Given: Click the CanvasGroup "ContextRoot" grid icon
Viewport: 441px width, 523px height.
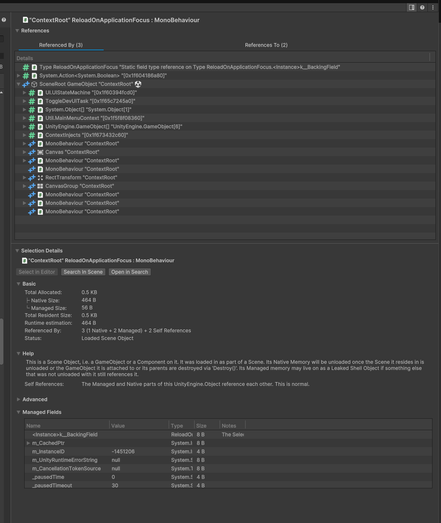Looking at the screenshot, I should [x=40, y=186].
